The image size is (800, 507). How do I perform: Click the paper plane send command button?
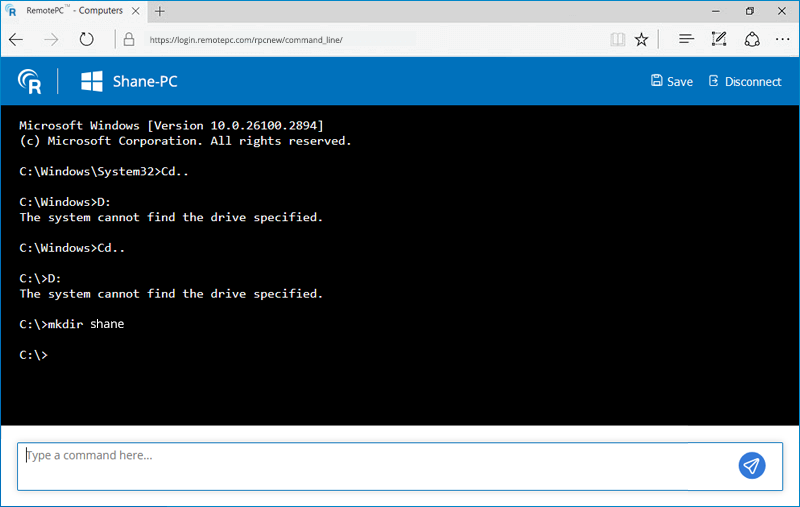[x=752, y=465]
